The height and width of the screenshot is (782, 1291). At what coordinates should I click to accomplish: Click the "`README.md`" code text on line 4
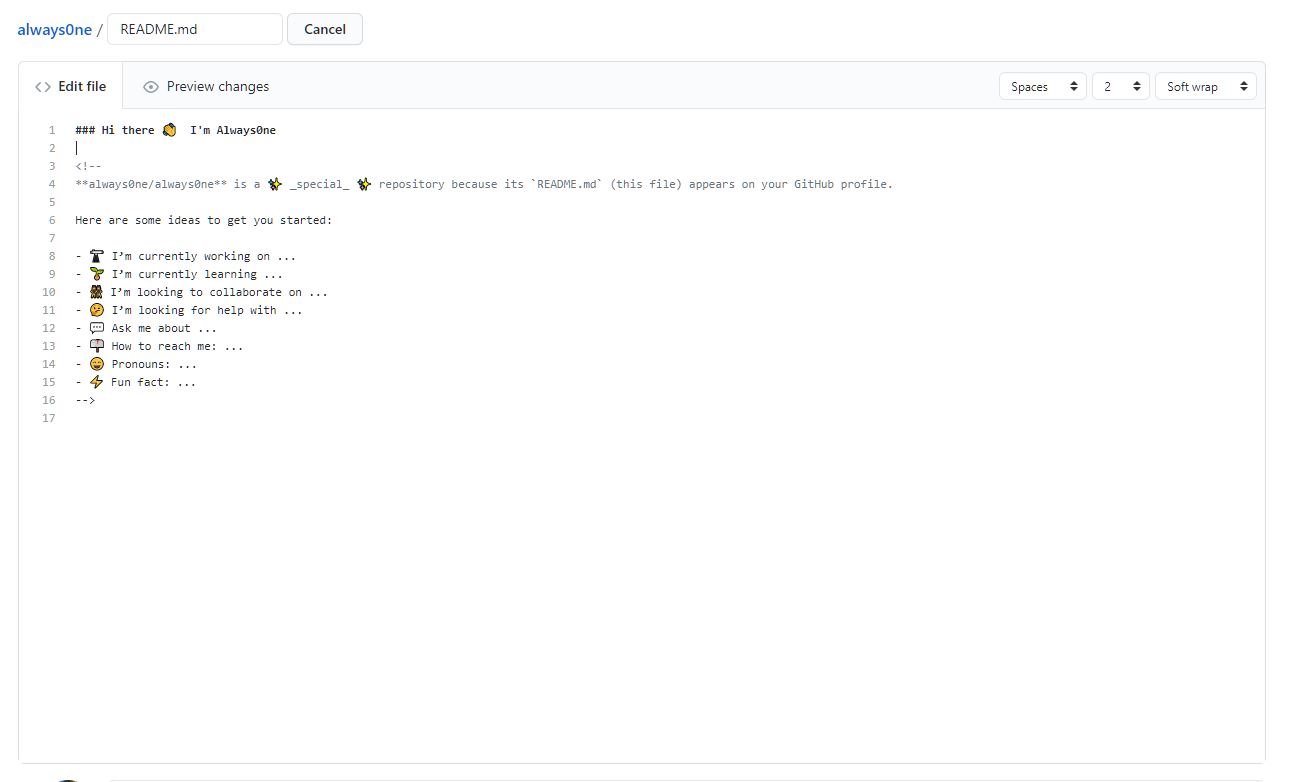[567, 184]
